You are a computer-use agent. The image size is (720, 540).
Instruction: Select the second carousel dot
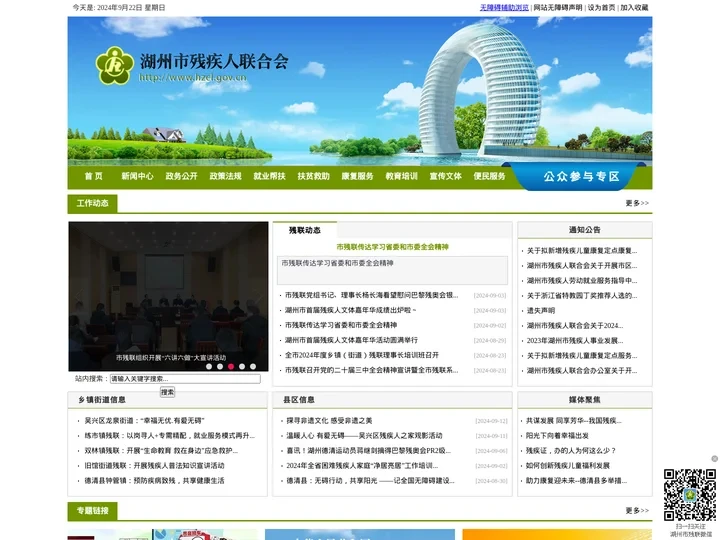[220, 366]
